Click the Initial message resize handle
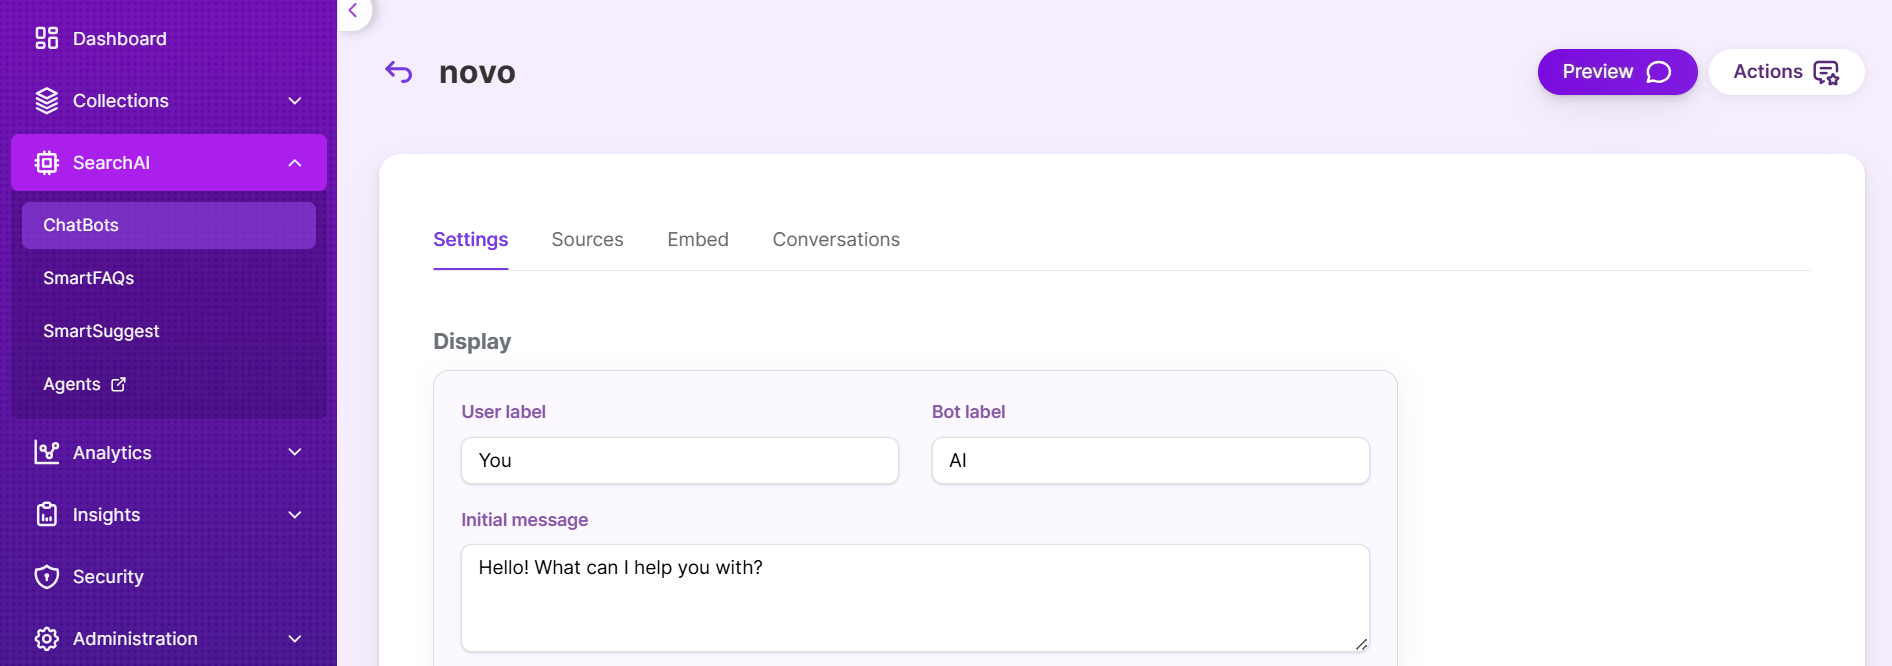Viewport: 1892px width, 666px height. pyautogui.click(x=1361, y=644)
